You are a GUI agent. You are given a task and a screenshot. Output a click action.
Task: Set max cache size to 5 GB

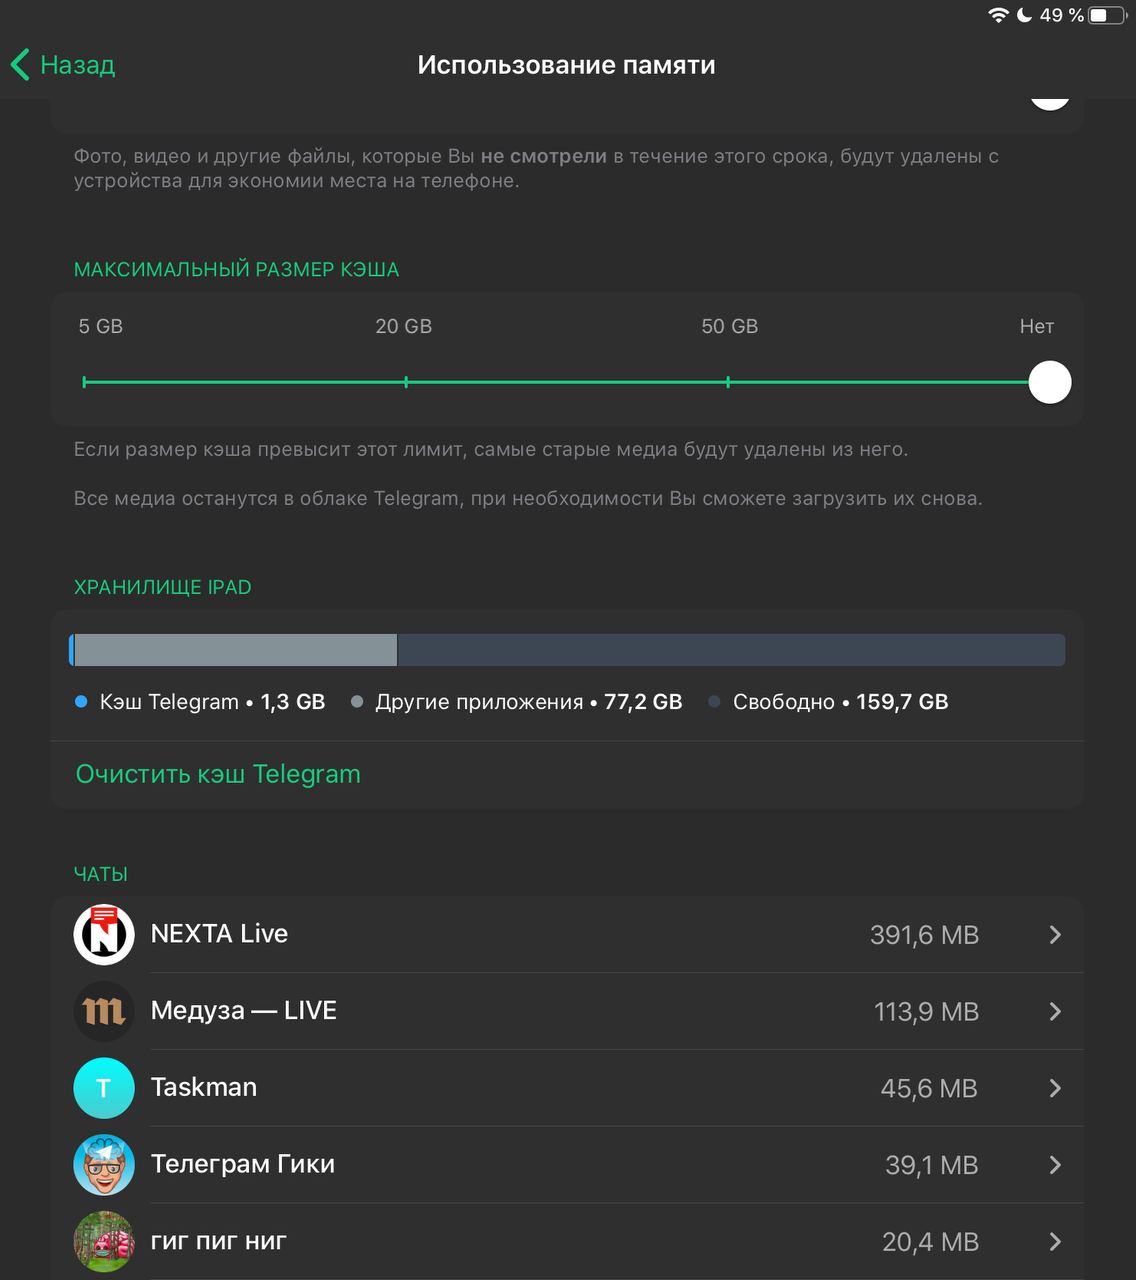85,382
